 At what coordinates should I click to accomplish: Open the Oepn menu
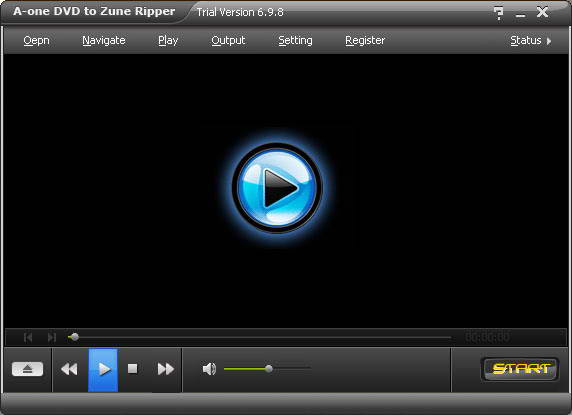[36, 40]
